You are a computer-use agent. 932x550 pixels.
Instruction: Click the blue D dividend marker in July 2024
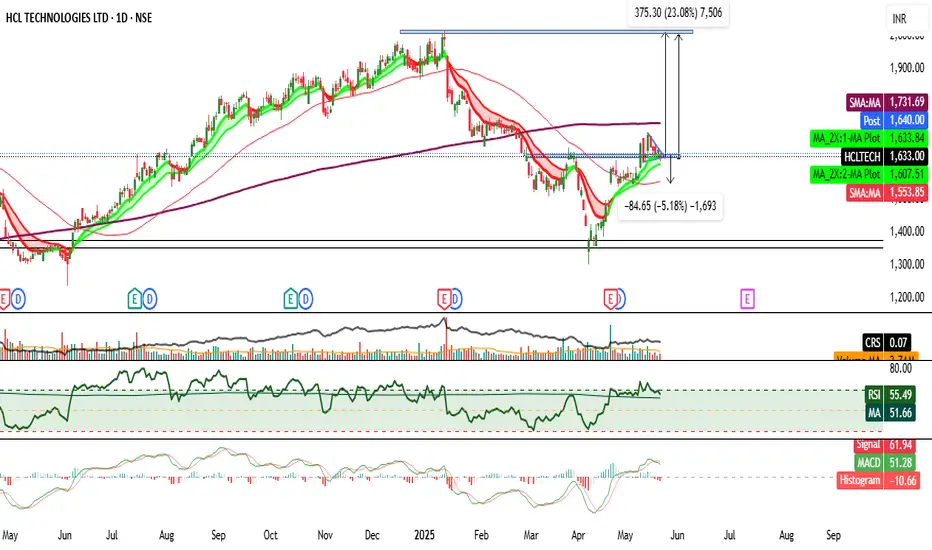point(150,299)
